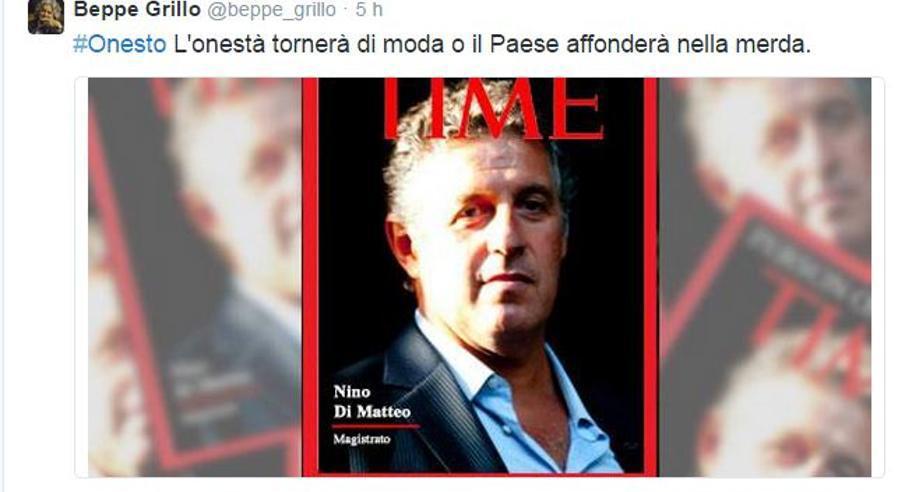Open the tweet via the 5 h timestamp

pos(369,9)
